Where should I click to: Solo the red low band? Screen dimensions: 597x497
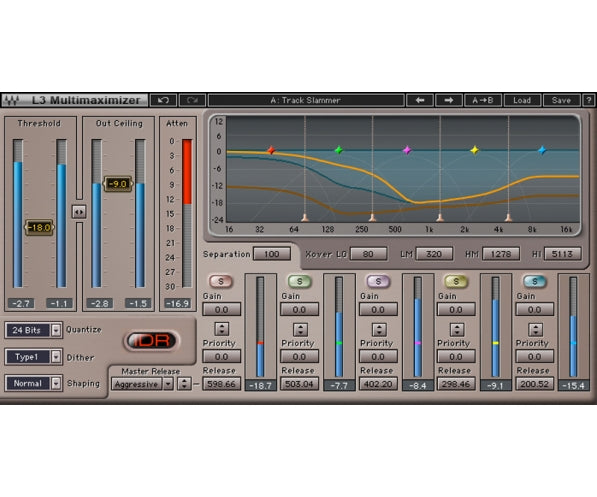click(x=221, y=281)
